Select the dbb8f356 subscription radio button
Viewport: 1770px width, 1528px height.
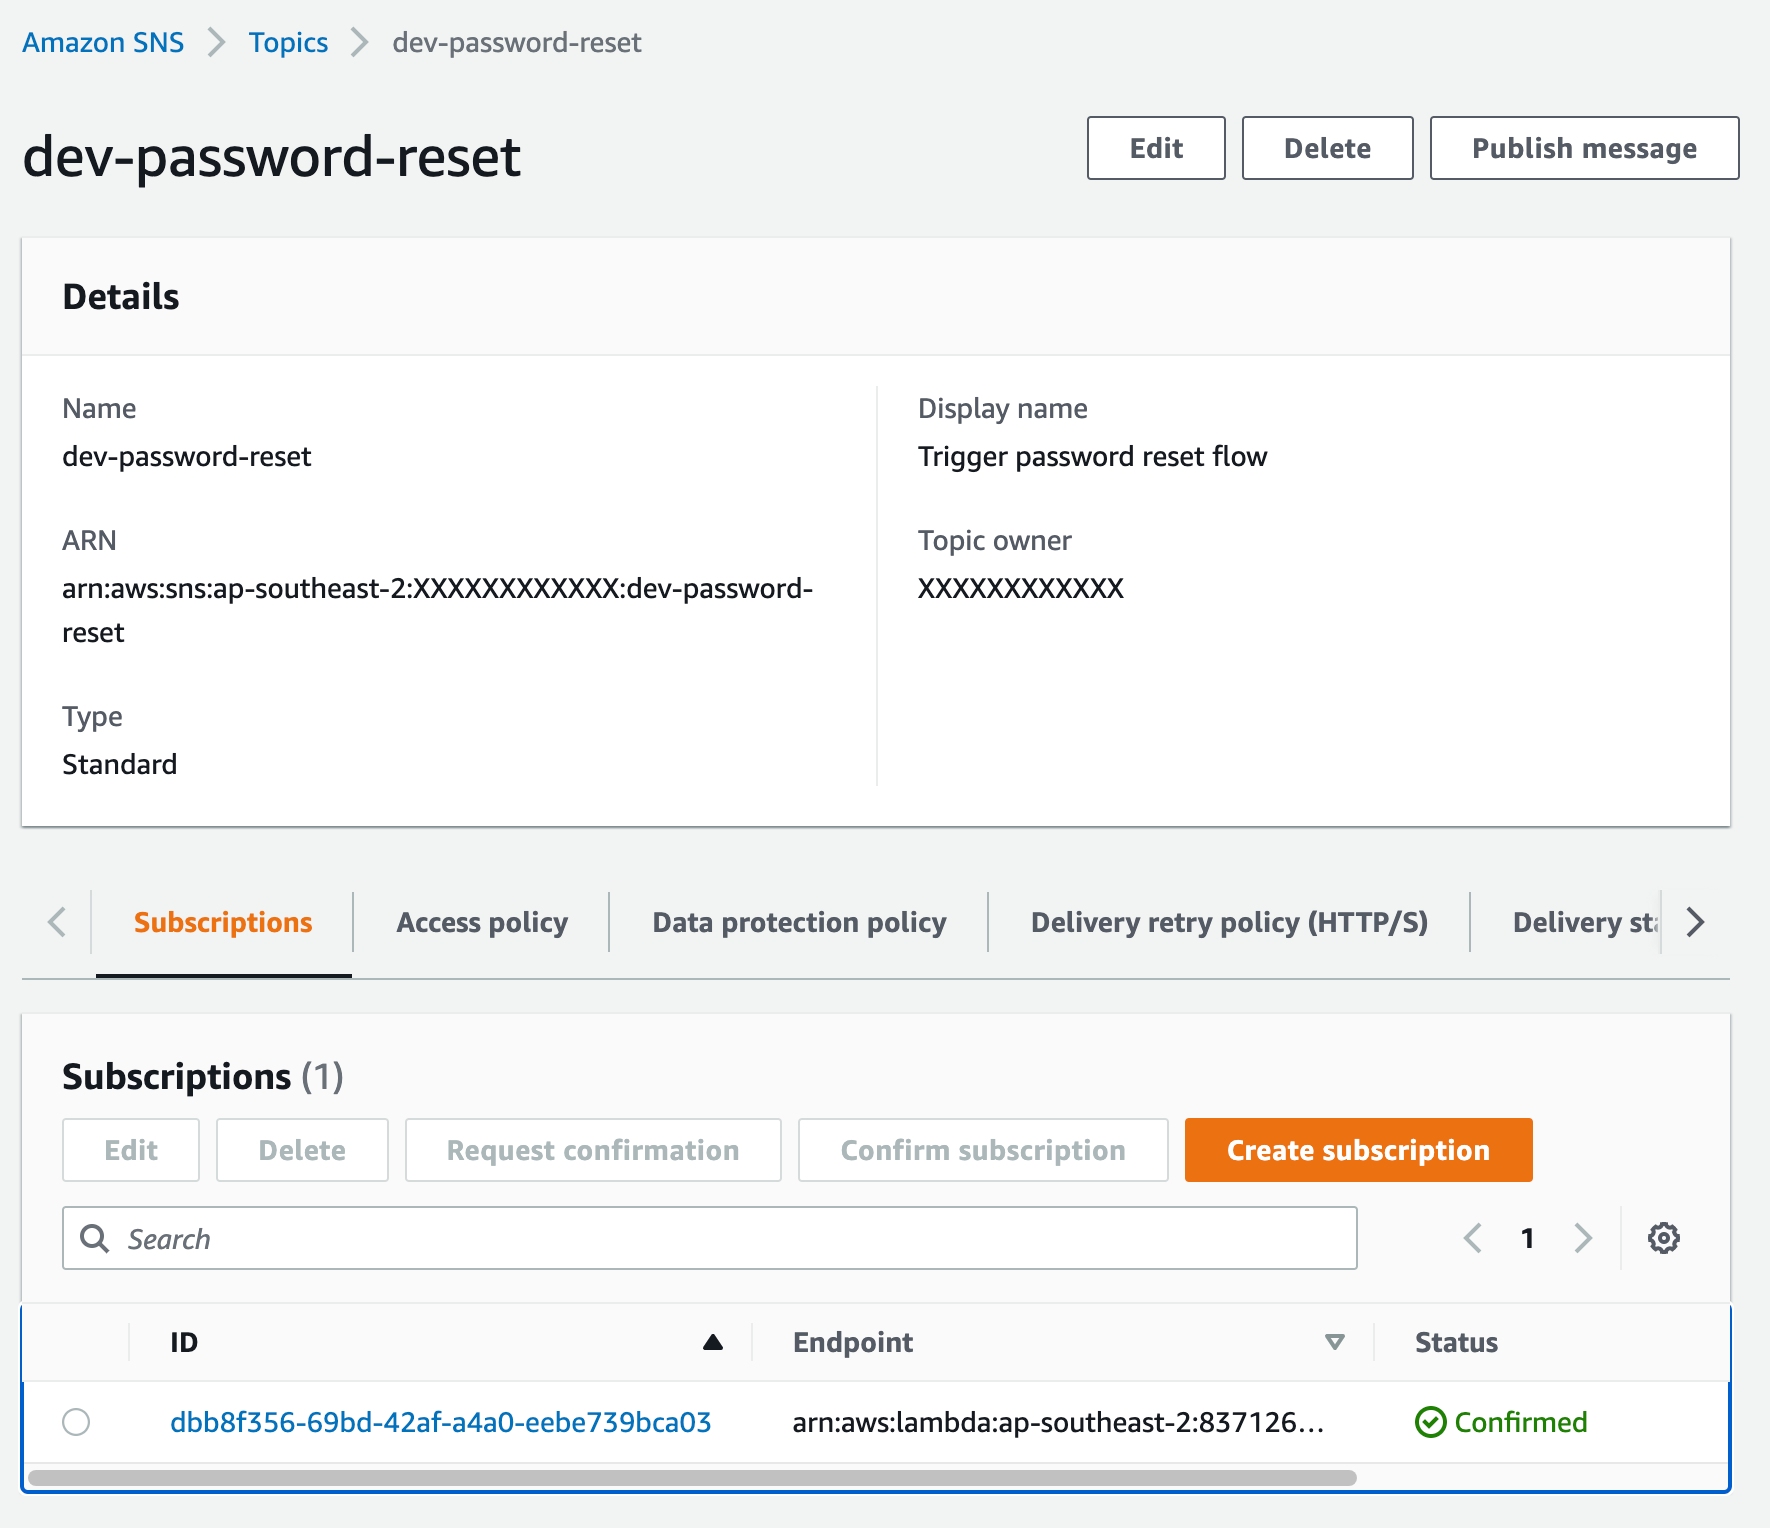click(x=76, y=1422)
